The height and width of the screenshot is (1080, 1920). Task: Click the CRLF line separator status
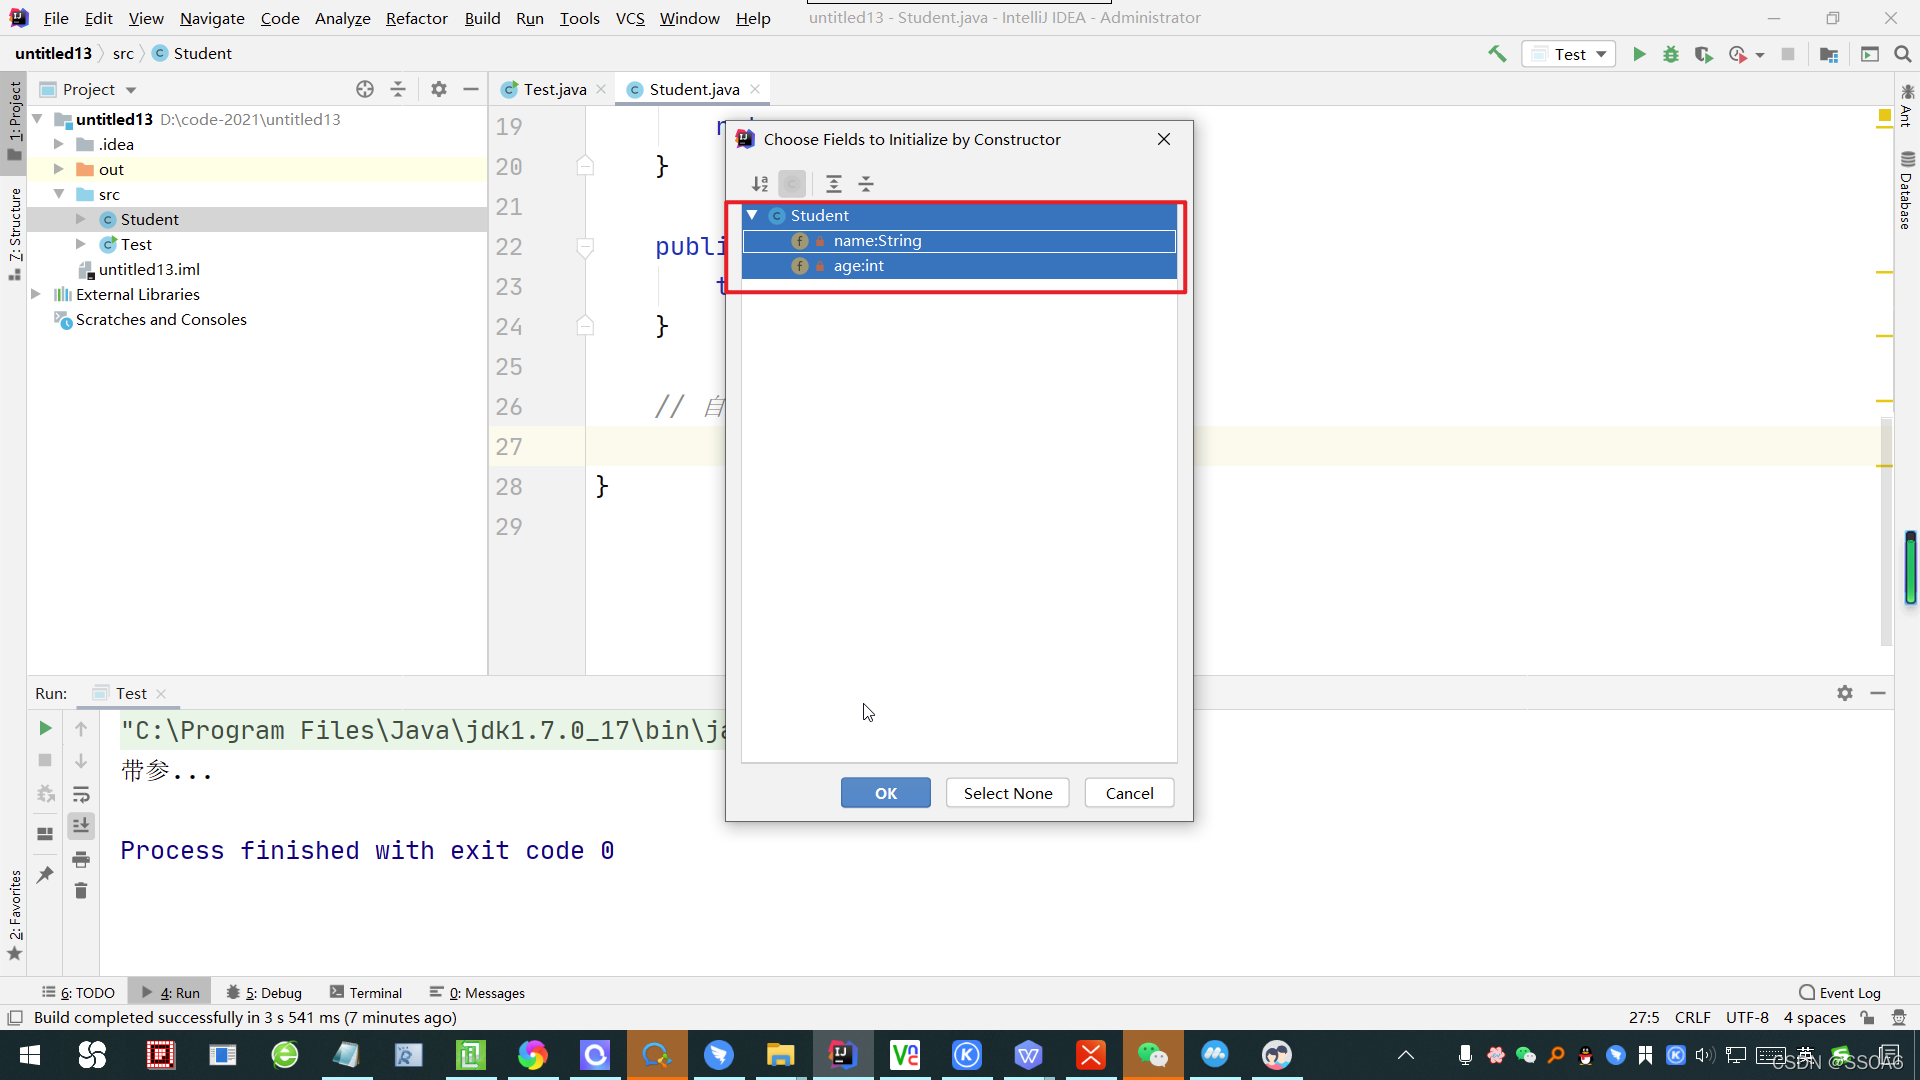1692,1018
